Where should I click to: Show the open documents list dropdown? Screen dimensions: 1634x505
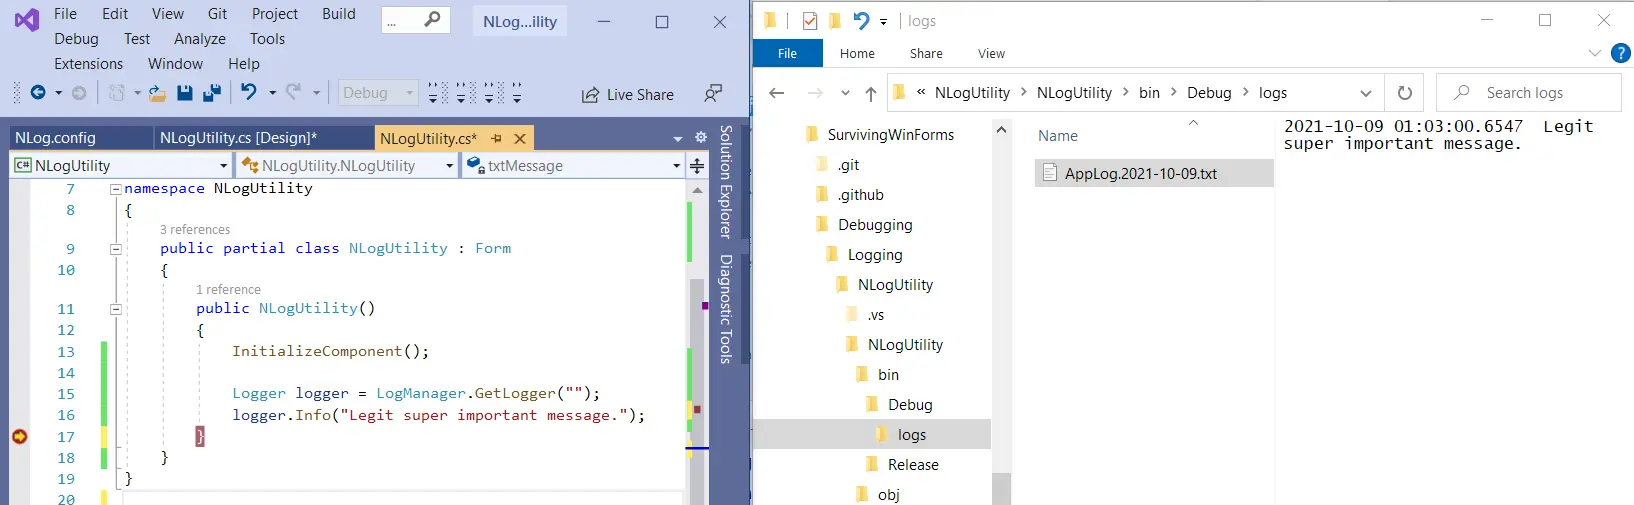click(x=678, y=139)
